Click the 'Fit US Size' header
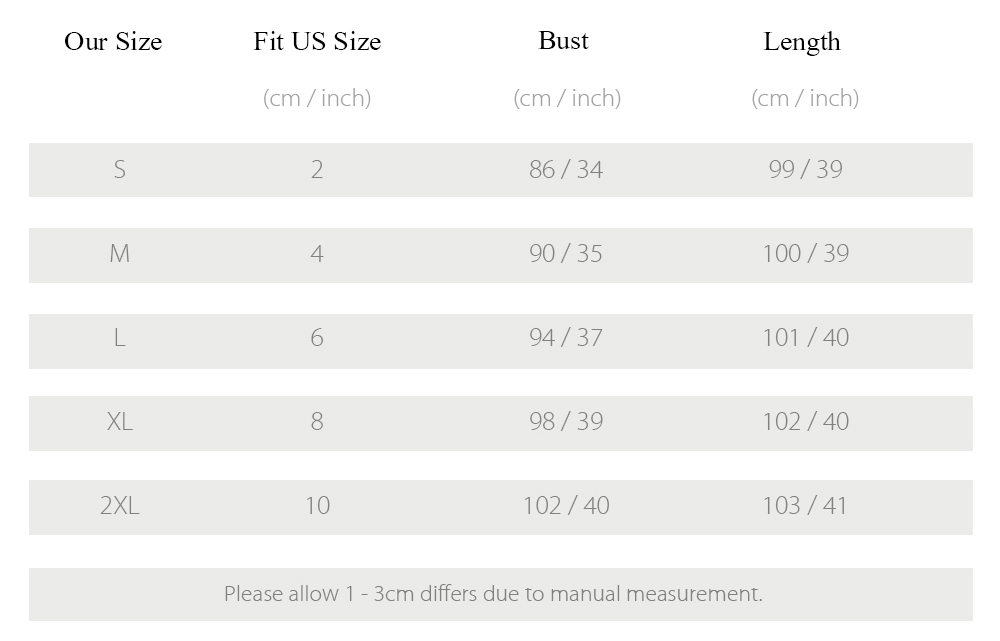This screenshot has width=1000, height=641. coord(317,41)
